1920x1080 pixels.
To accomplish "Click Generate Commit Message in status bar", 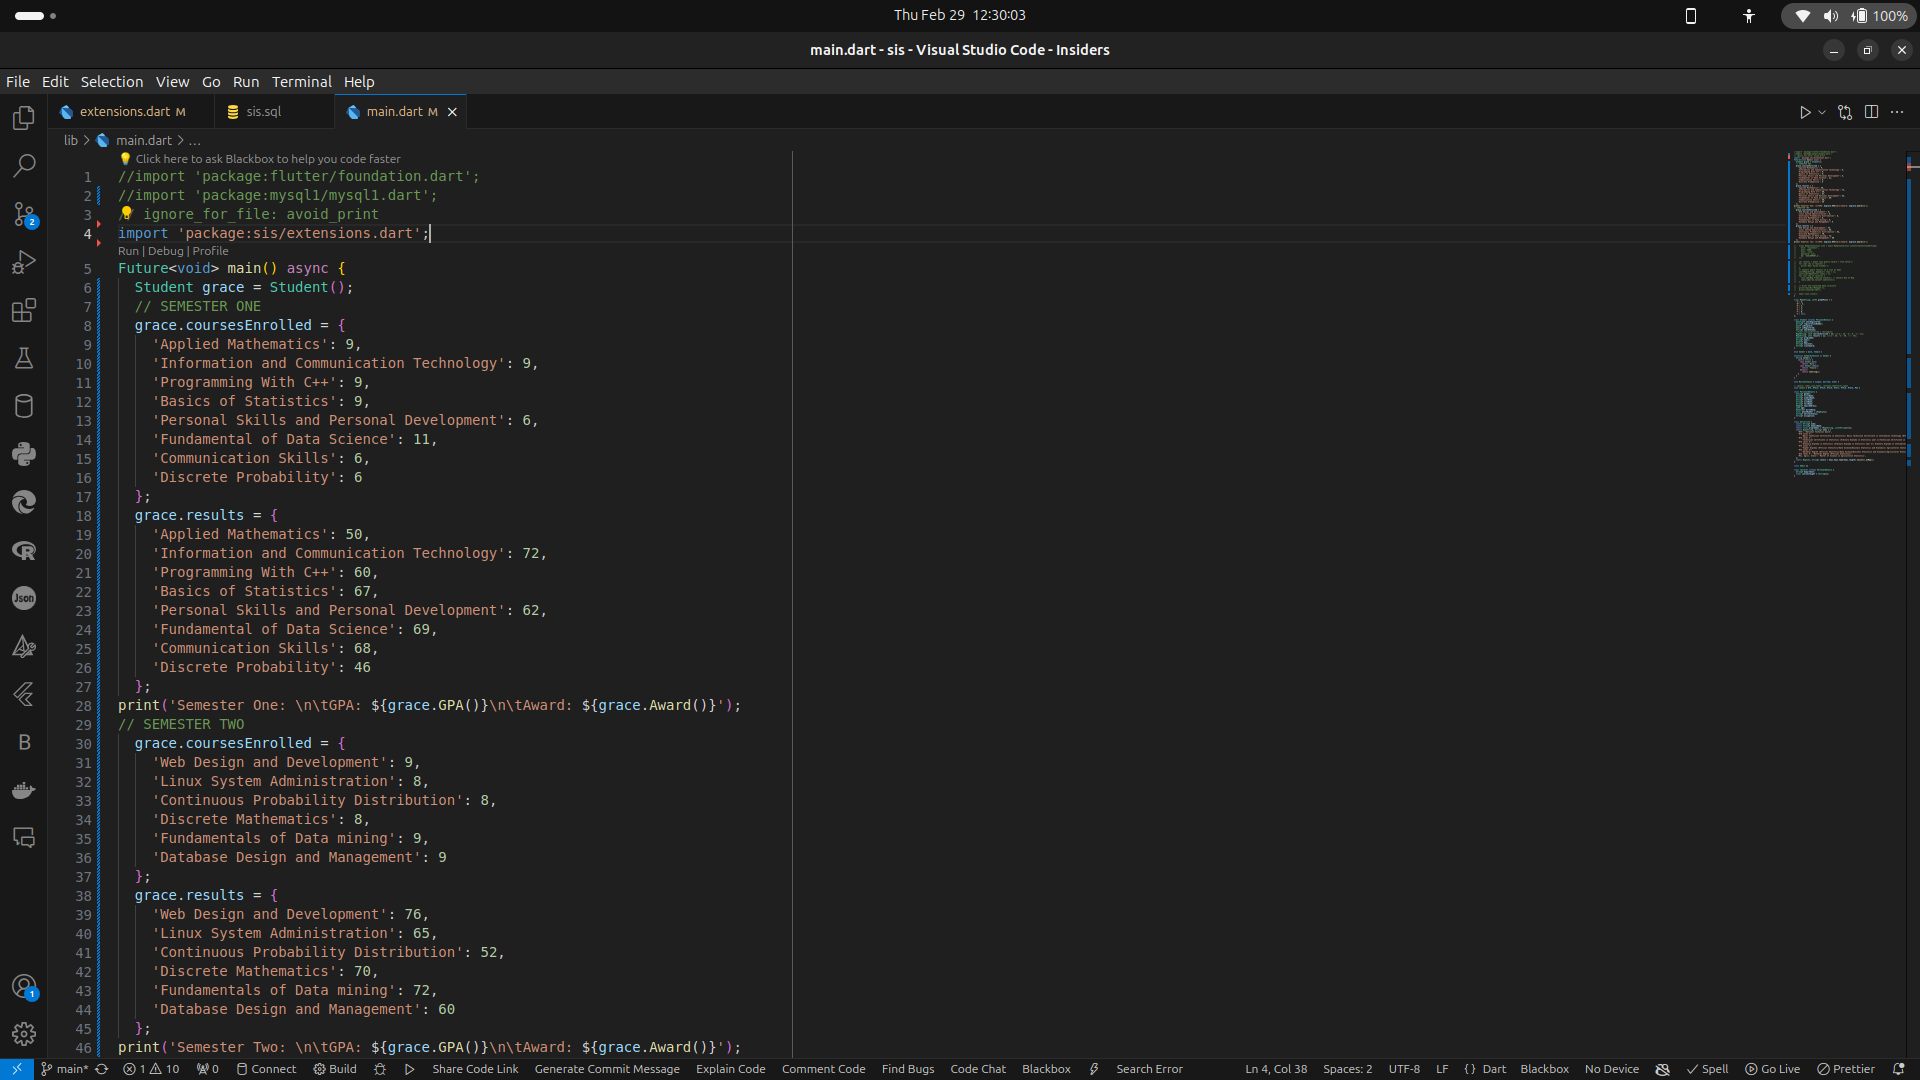I will (607, 1069).
